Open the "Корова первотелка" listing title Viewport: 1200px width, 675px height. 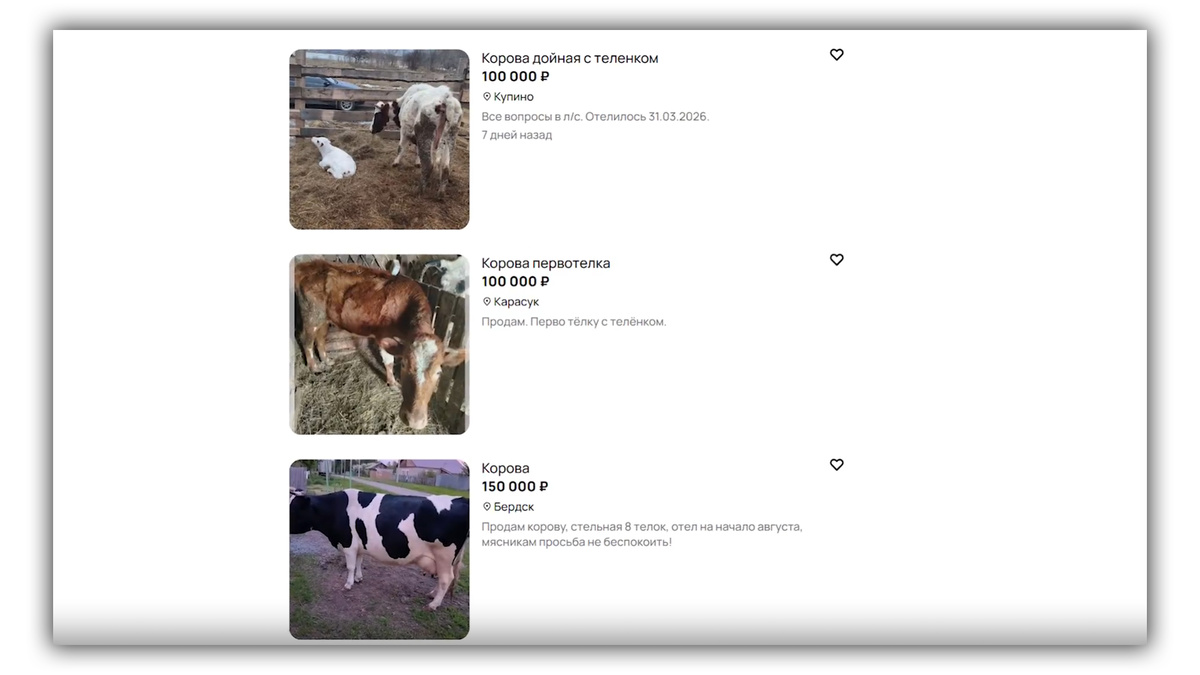(x=546, y=263)
